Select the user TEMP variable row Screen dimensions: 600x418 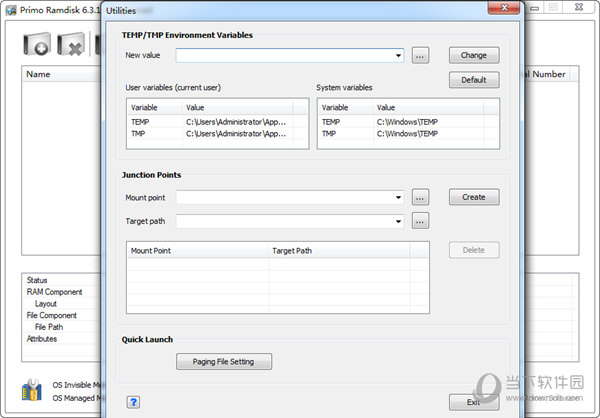pyautogui.click(x=217, y=122)
